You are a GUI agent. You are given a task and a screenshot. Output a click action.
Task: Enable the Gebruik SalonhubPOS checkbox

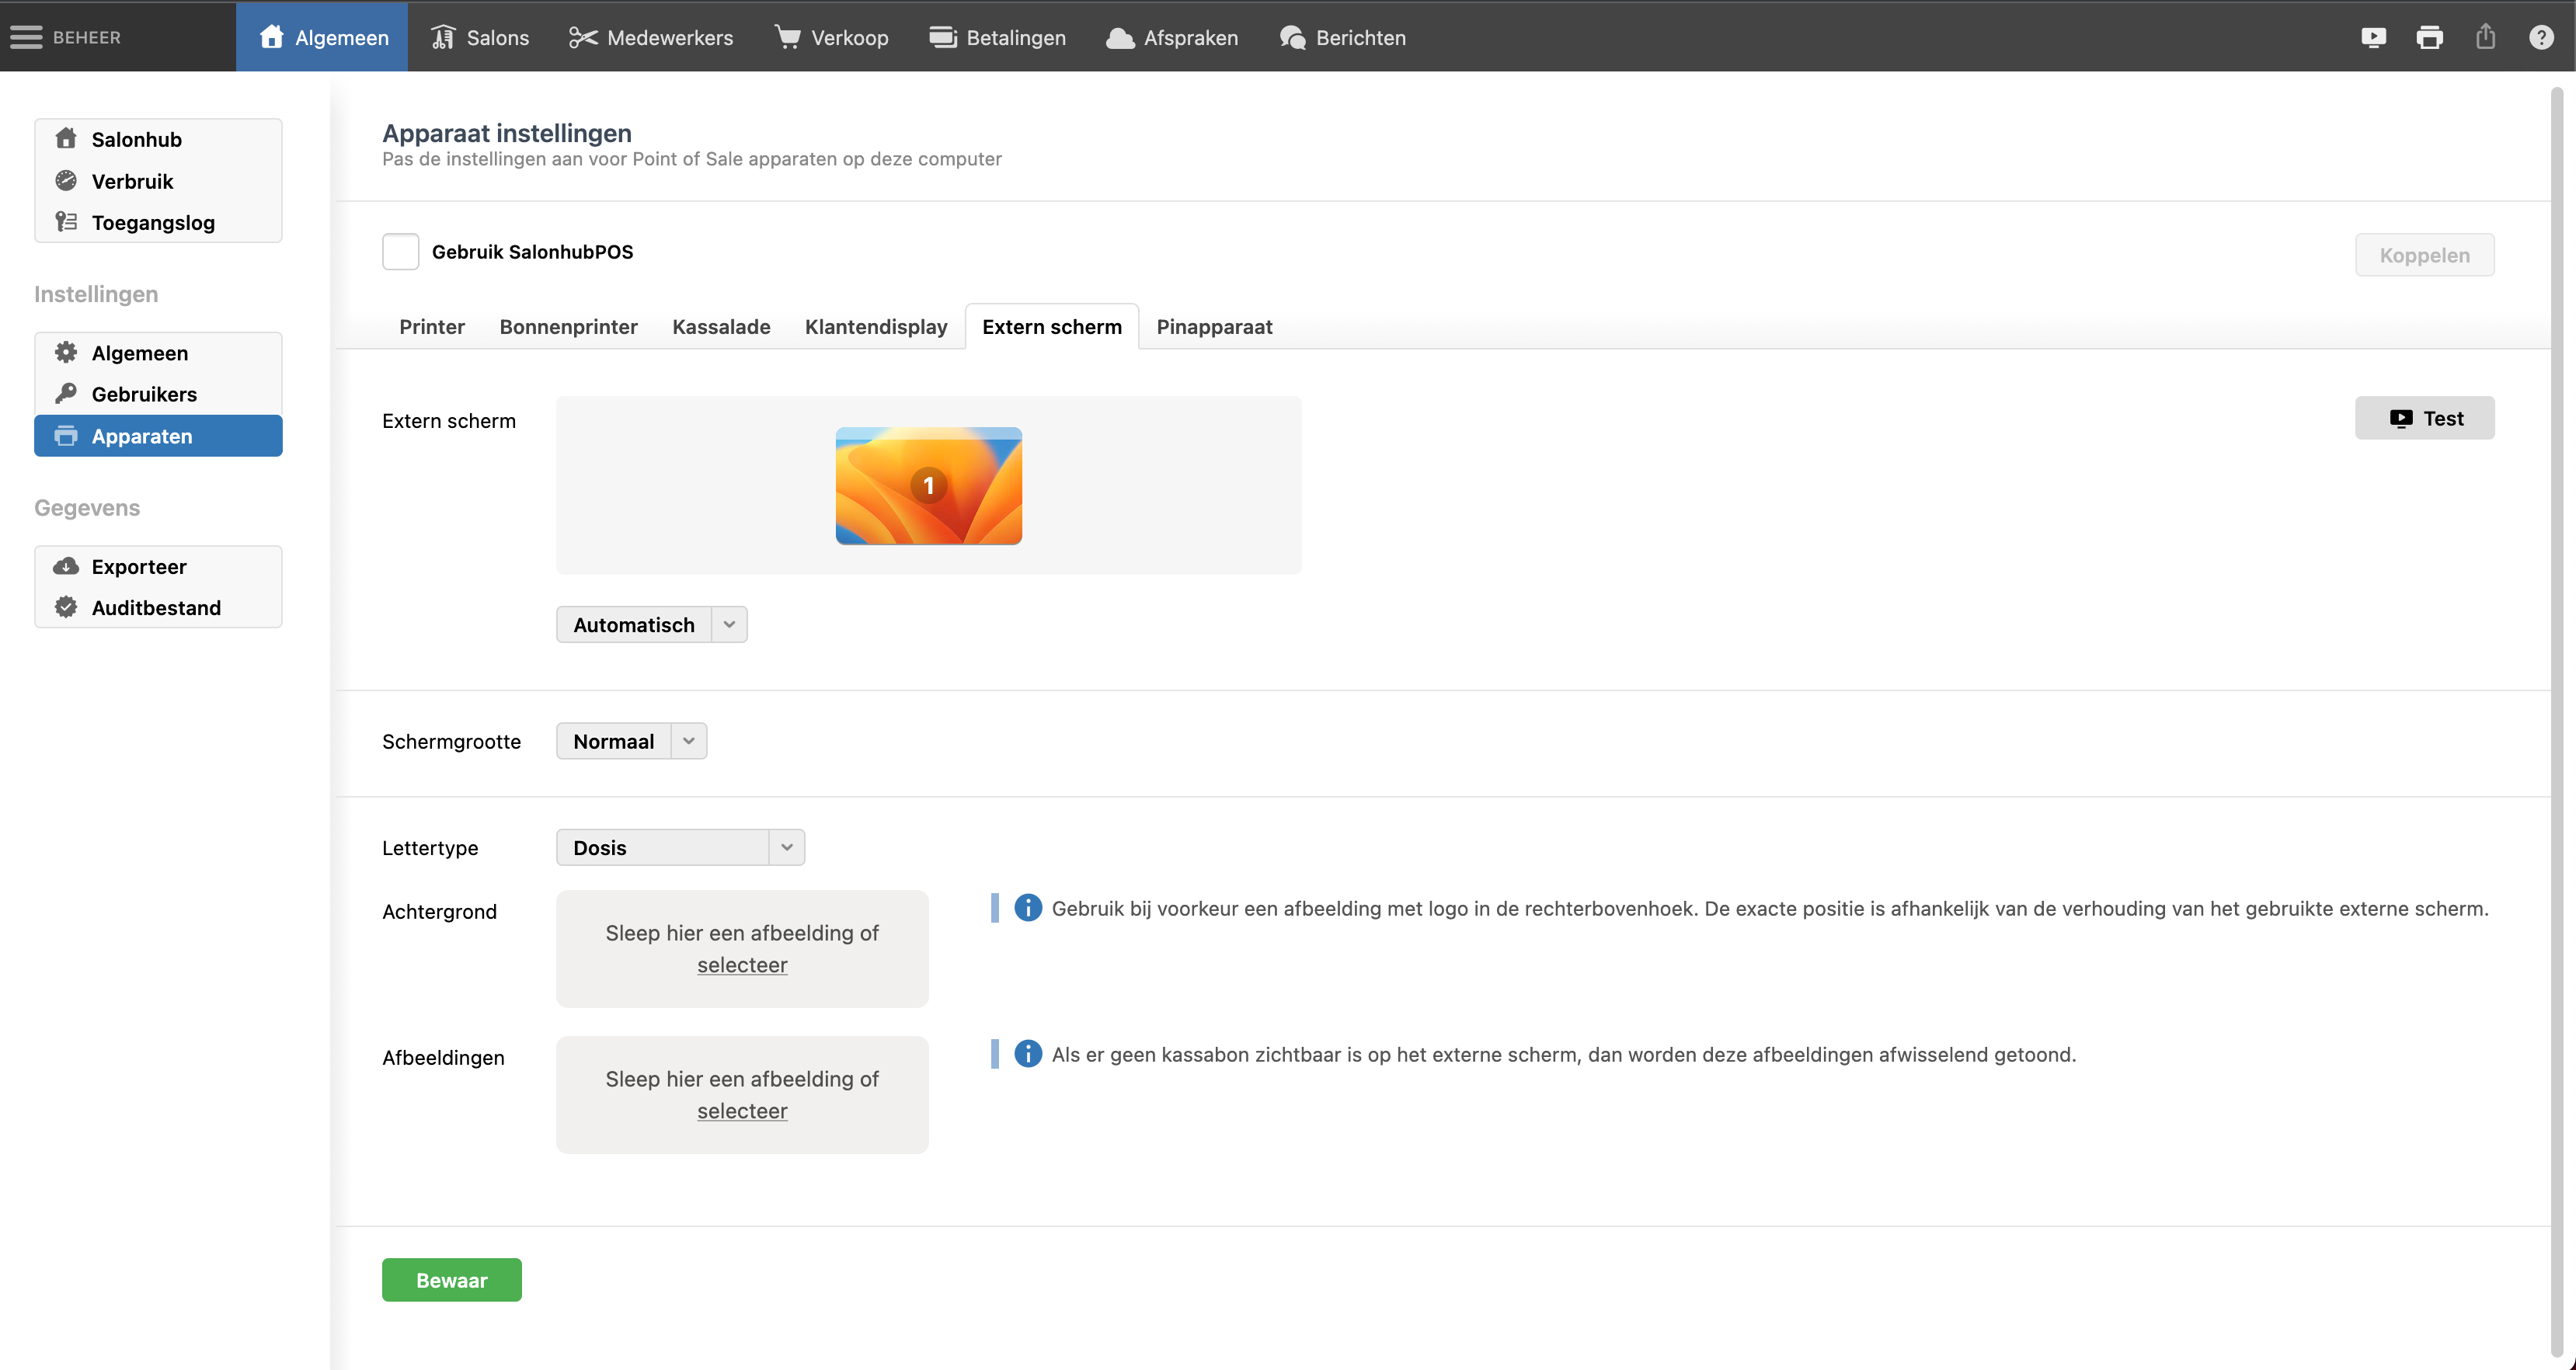pos(400,252)
